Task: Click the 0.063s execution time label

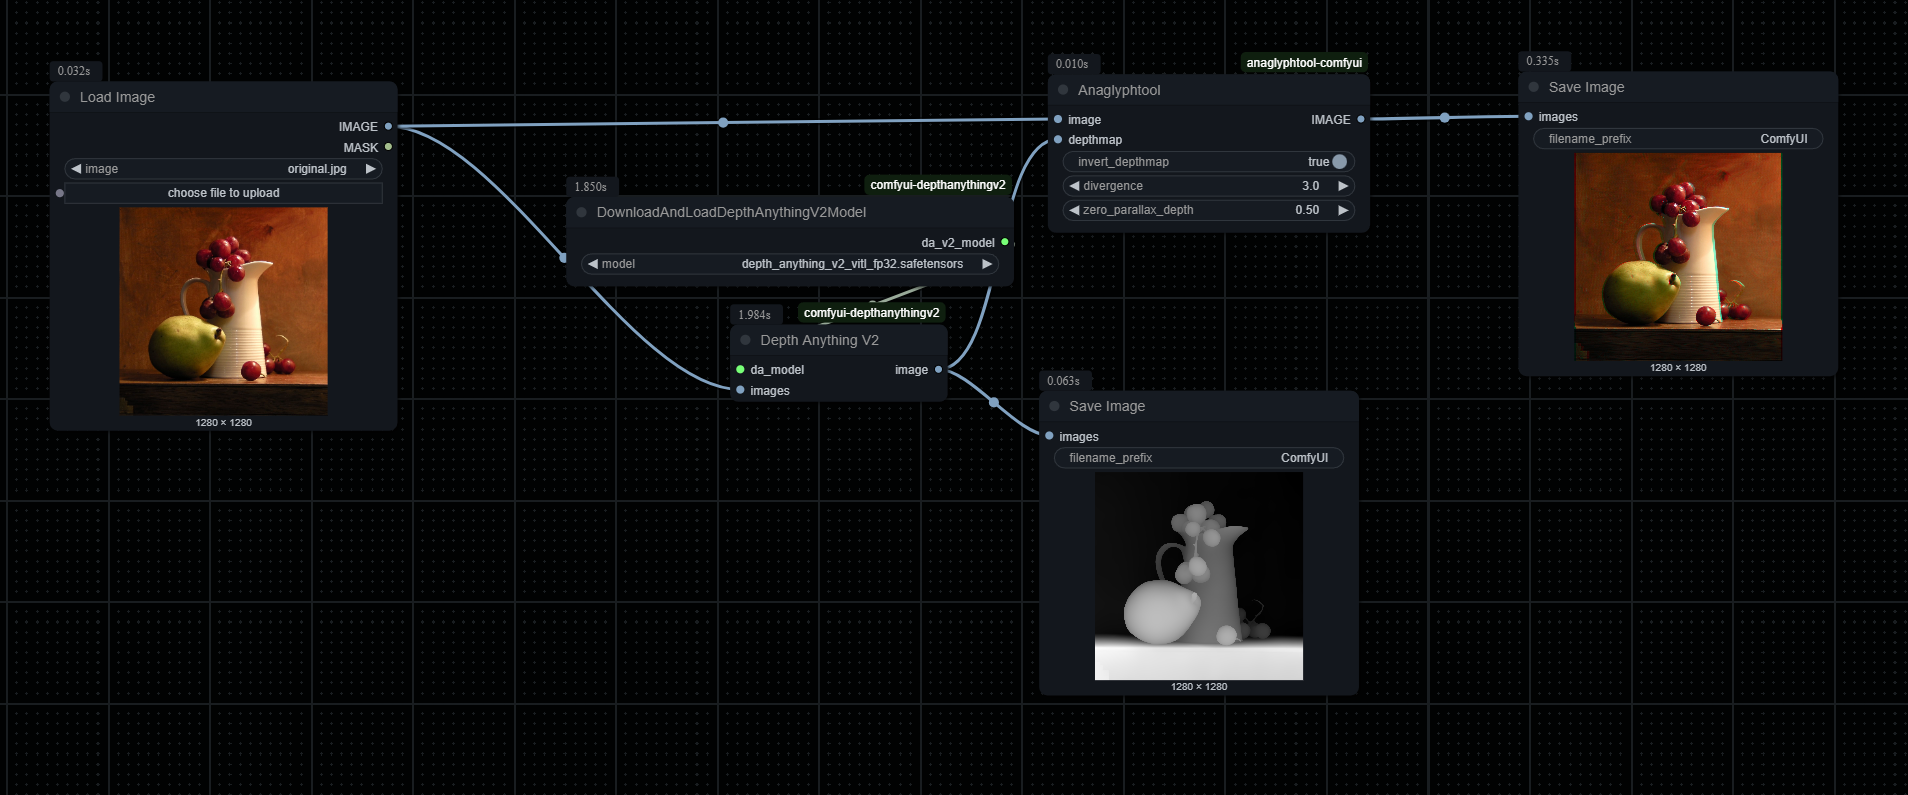Action: click(x=1063, y=381)
